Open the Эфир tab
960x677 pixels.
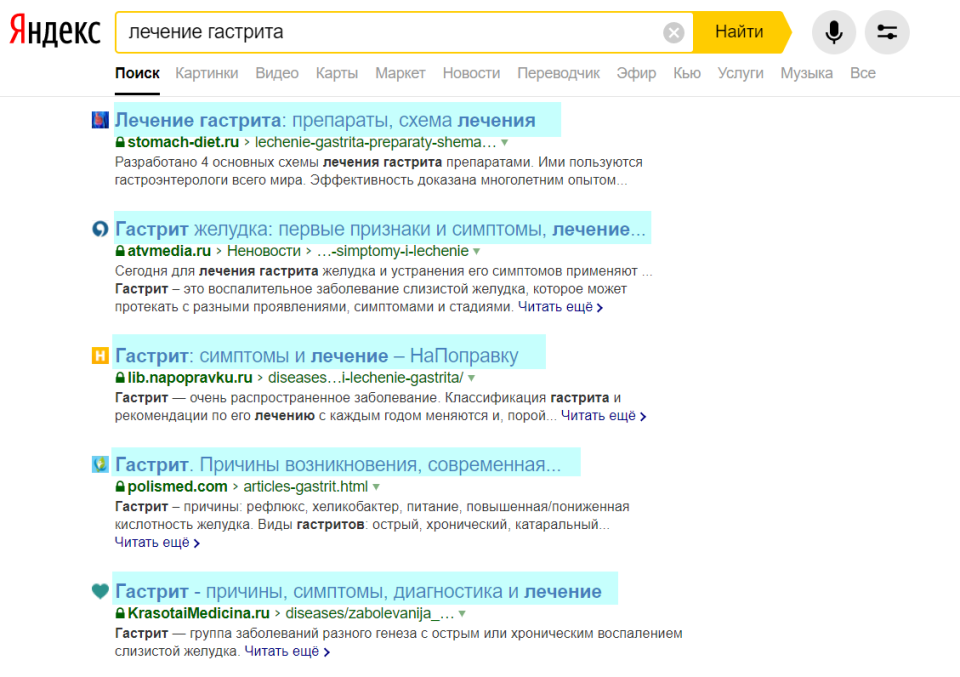[x=636, y=73]
